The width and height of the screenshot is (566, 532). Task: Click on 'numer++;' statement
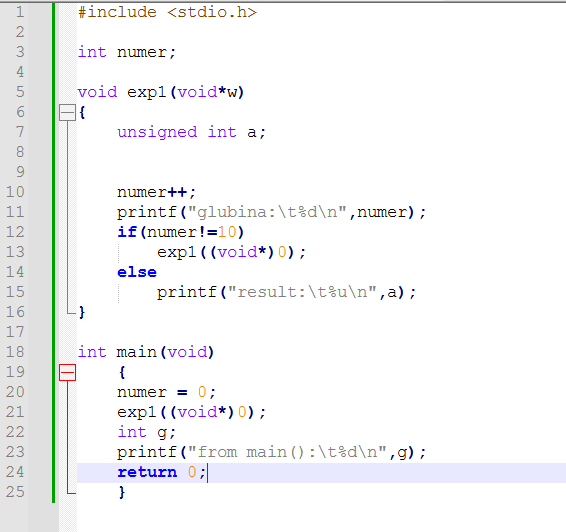click(156, 192)
